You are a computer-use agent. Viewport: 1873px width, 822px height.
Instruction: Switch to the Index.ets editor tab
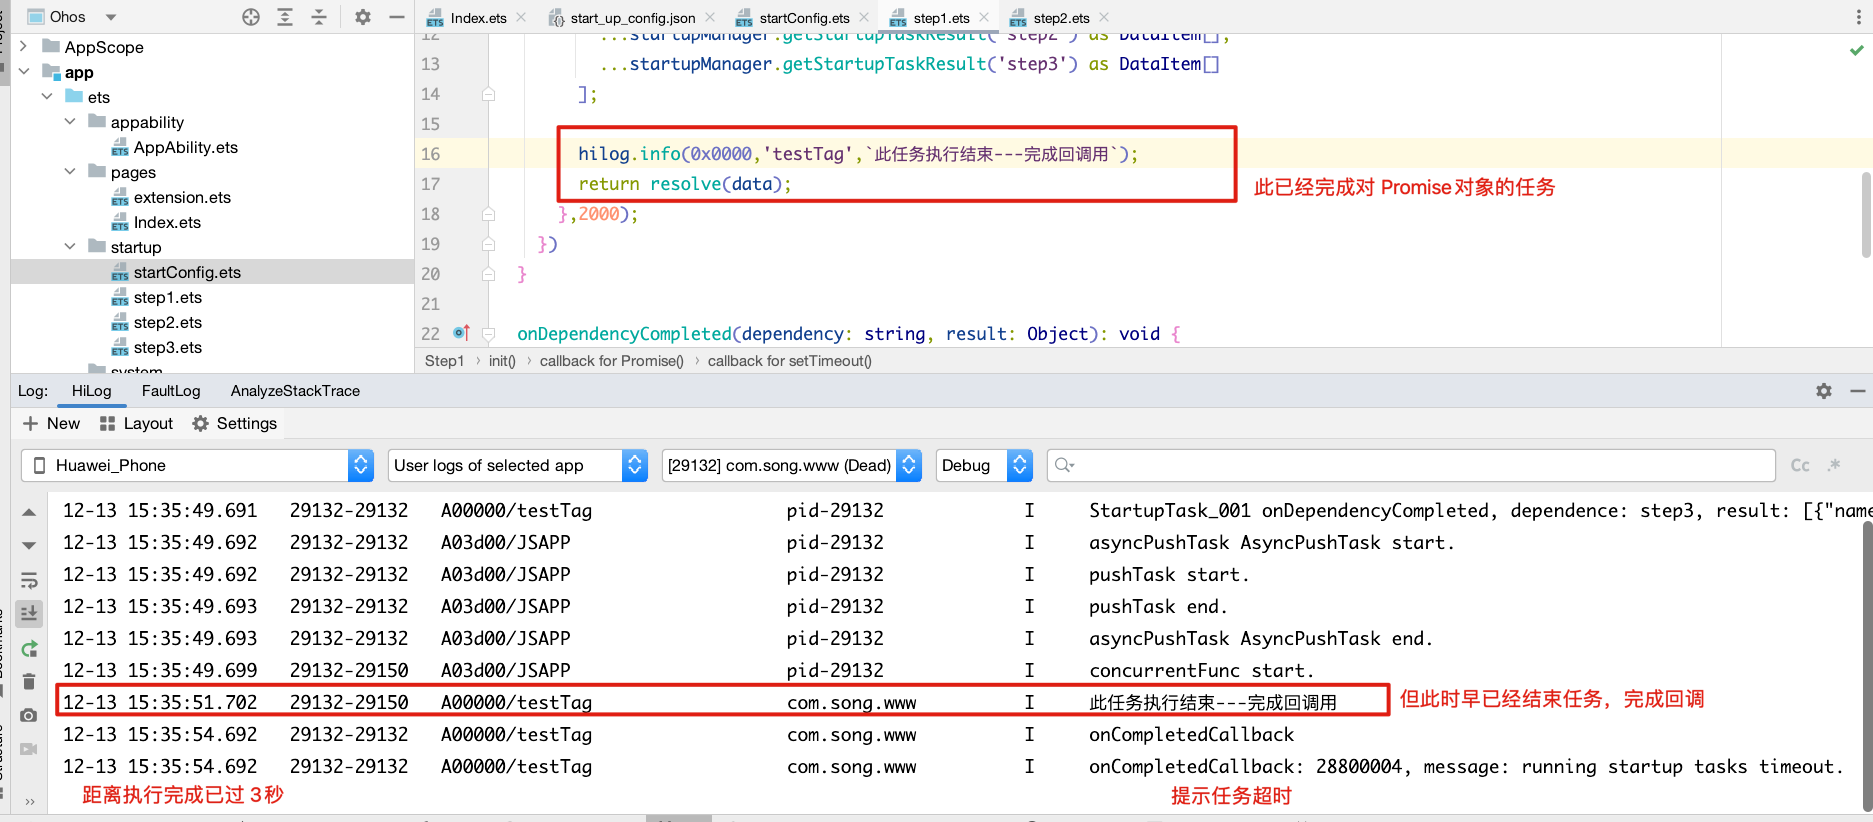(x=478, y=18)
